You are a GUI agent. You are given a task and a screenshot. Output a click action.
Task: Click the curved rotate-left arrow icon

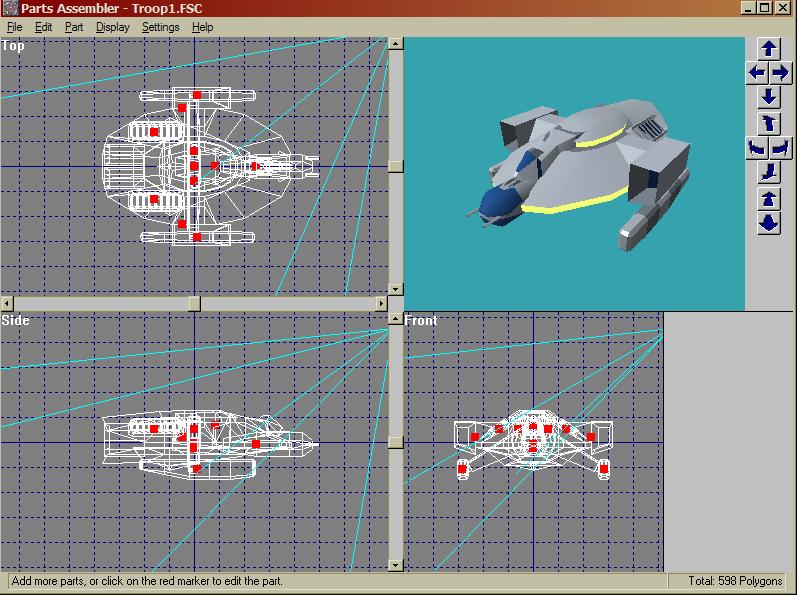(x=757, y=148)
